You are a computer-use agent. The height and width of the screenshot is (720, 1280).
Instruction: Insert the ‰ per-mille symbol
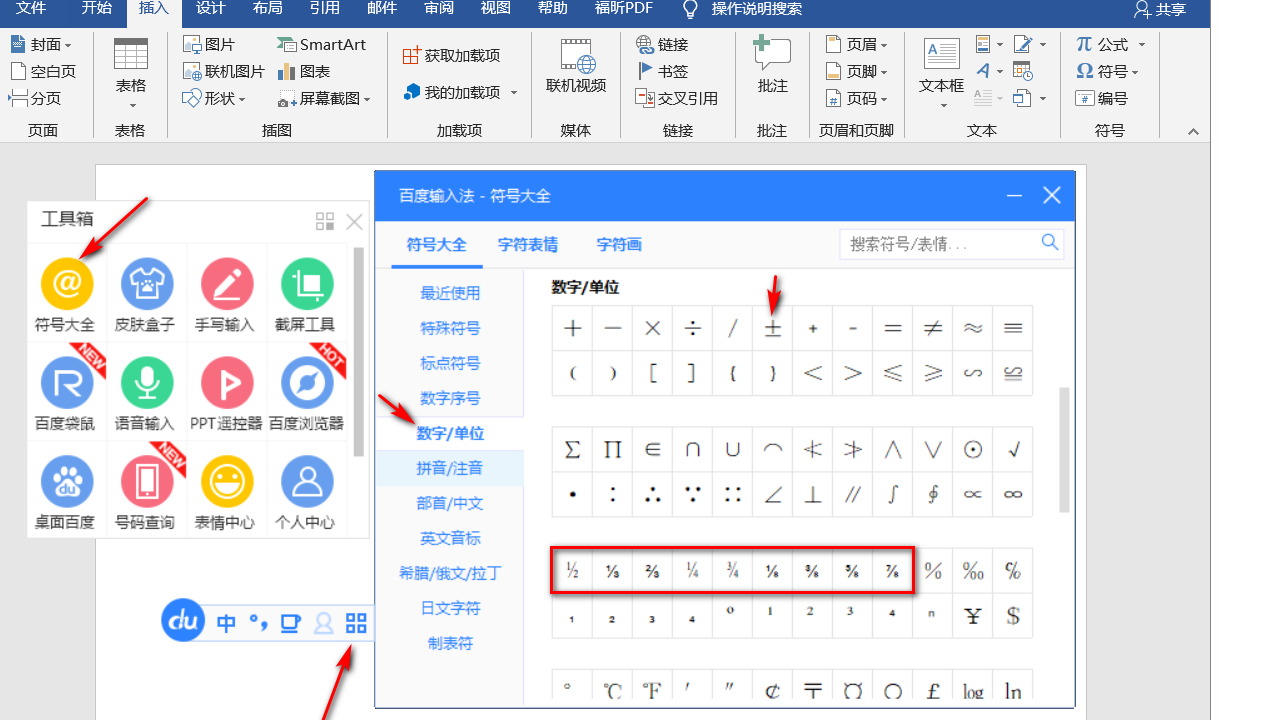click(973, 571)
